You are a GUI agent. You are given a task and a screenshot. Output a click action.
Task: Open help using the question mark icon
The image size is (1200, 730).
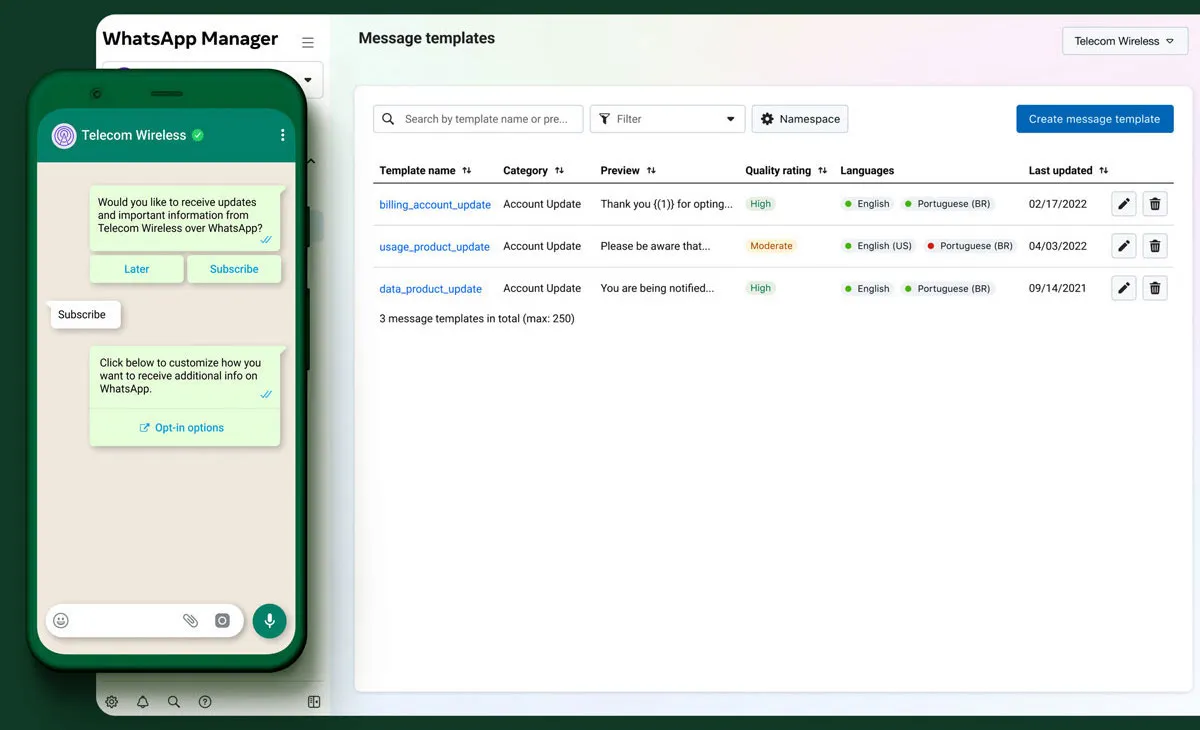204,701
